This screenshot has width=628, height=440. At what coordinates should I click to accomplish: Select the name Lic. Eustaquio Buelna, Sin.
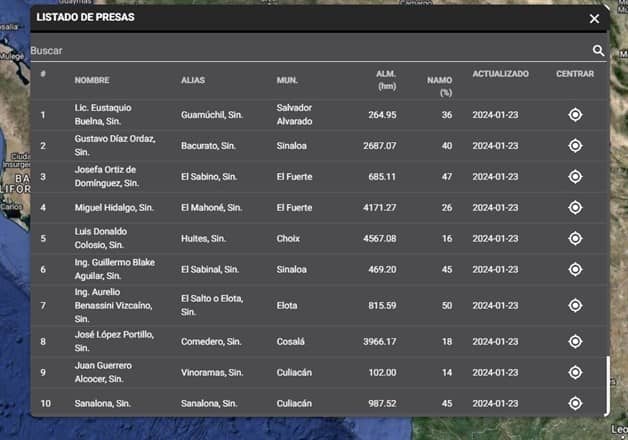[x=103, y=115]
